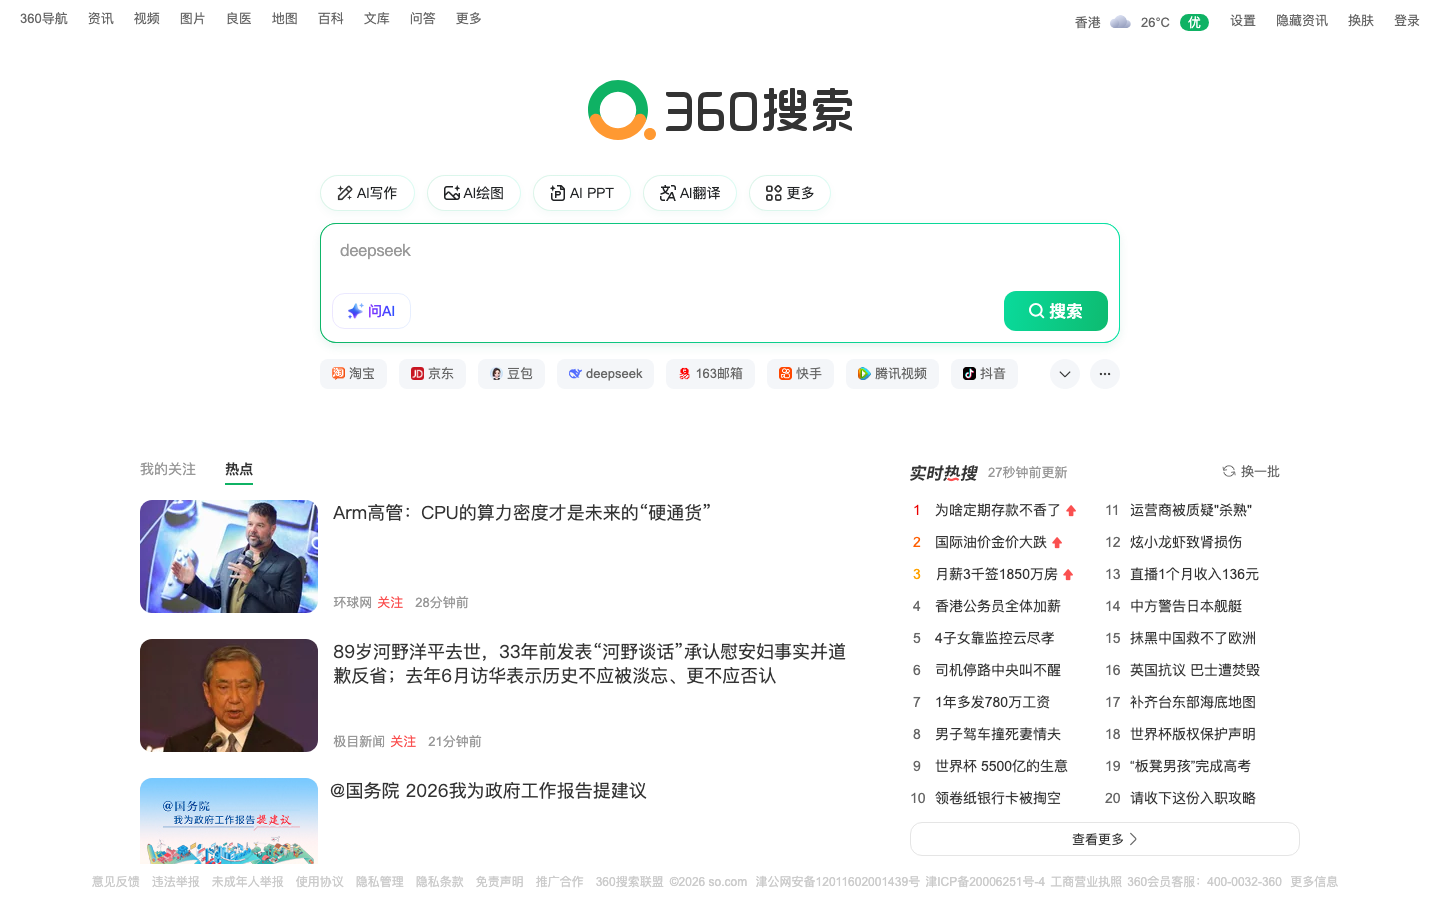The height and width of the screenshot is (900, 1440).
Task: Open hot search 请收下这份入职攻略
Action: 1193,798
